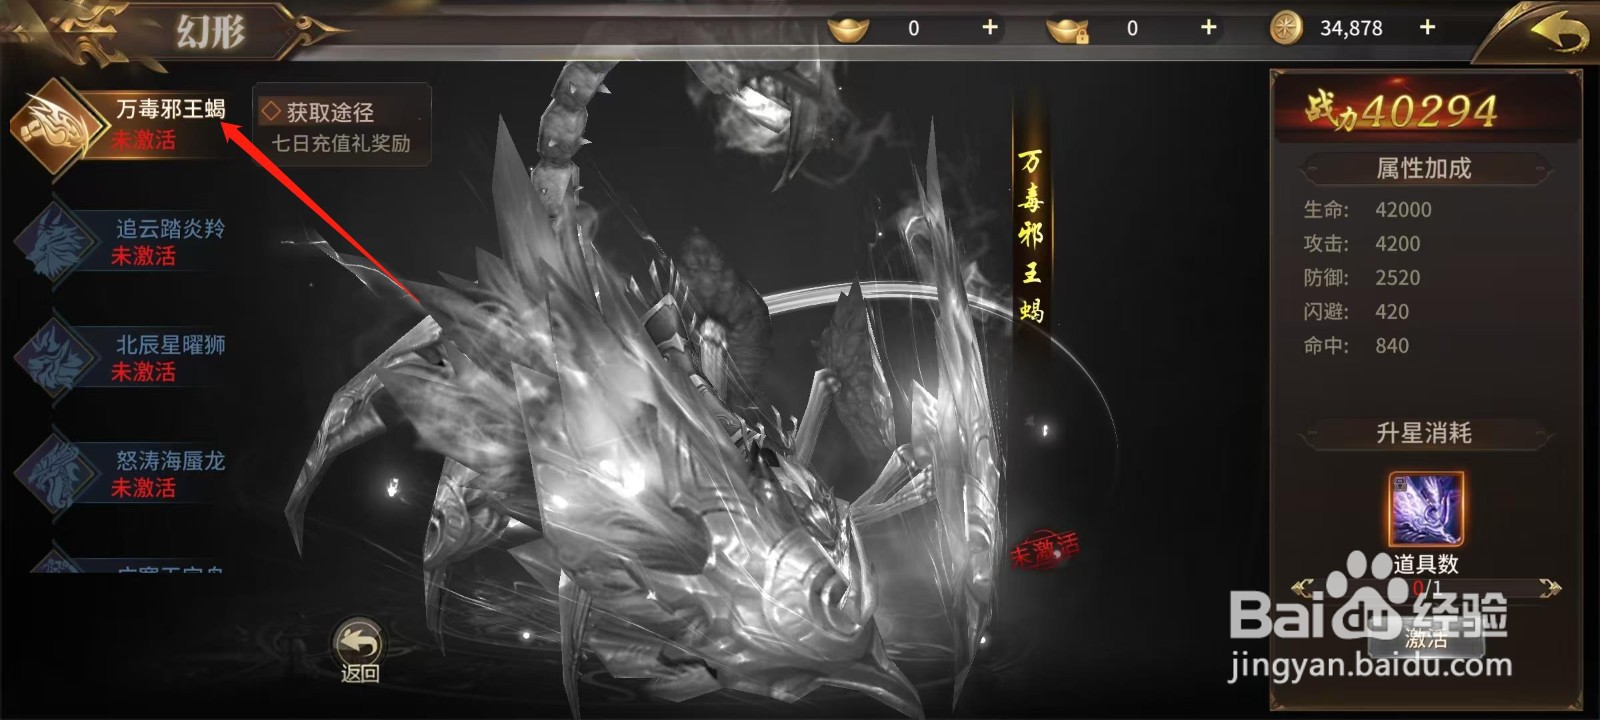Viewport: 1600px width, 720px height.
Task: Tap the 北辰星曜狮 lion emblem icon
Action: 56,358
